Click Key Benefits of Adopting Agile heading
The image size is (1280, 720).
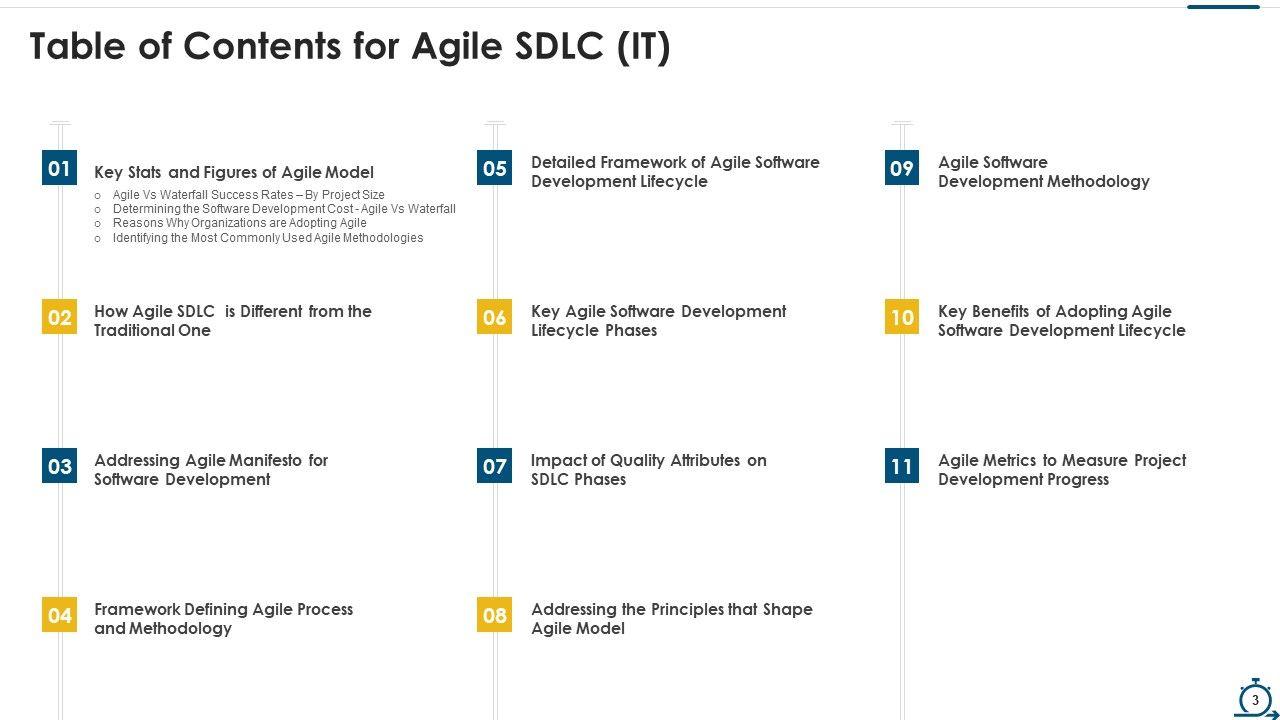pyautogui.click(x=1061, y=321)
